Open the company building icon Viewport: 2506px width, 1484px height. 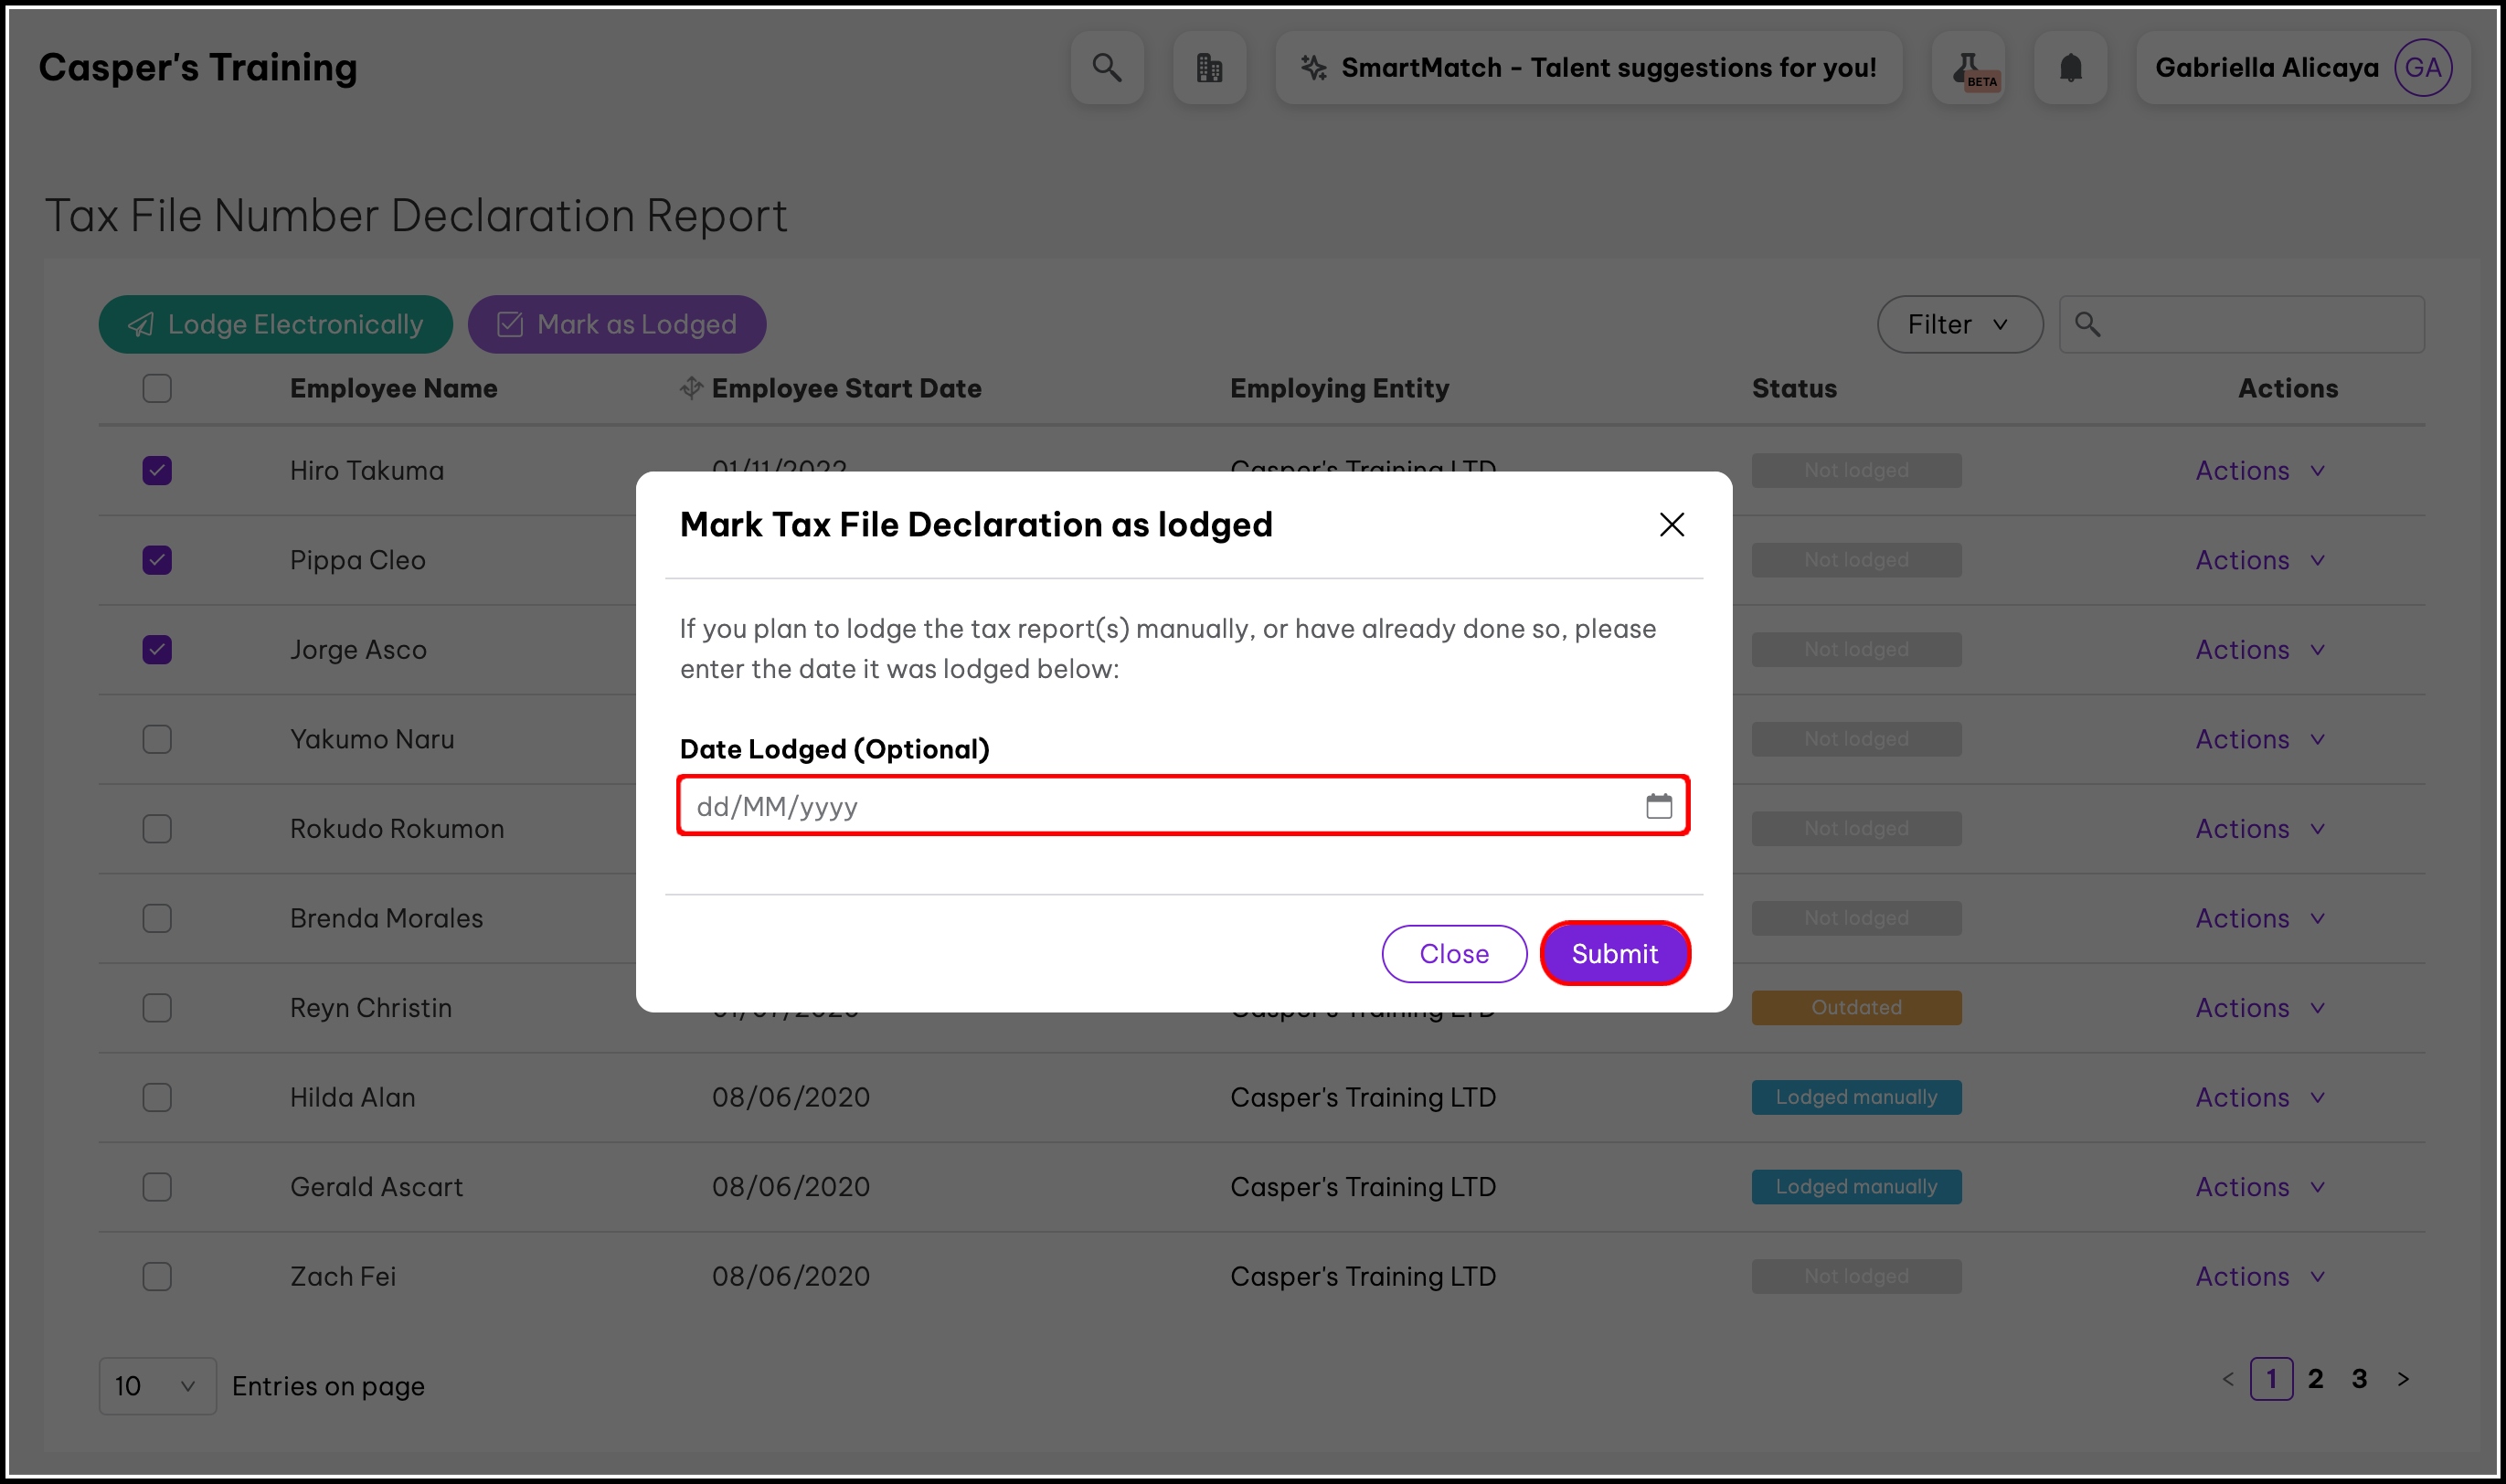[x=1209, y=67]
